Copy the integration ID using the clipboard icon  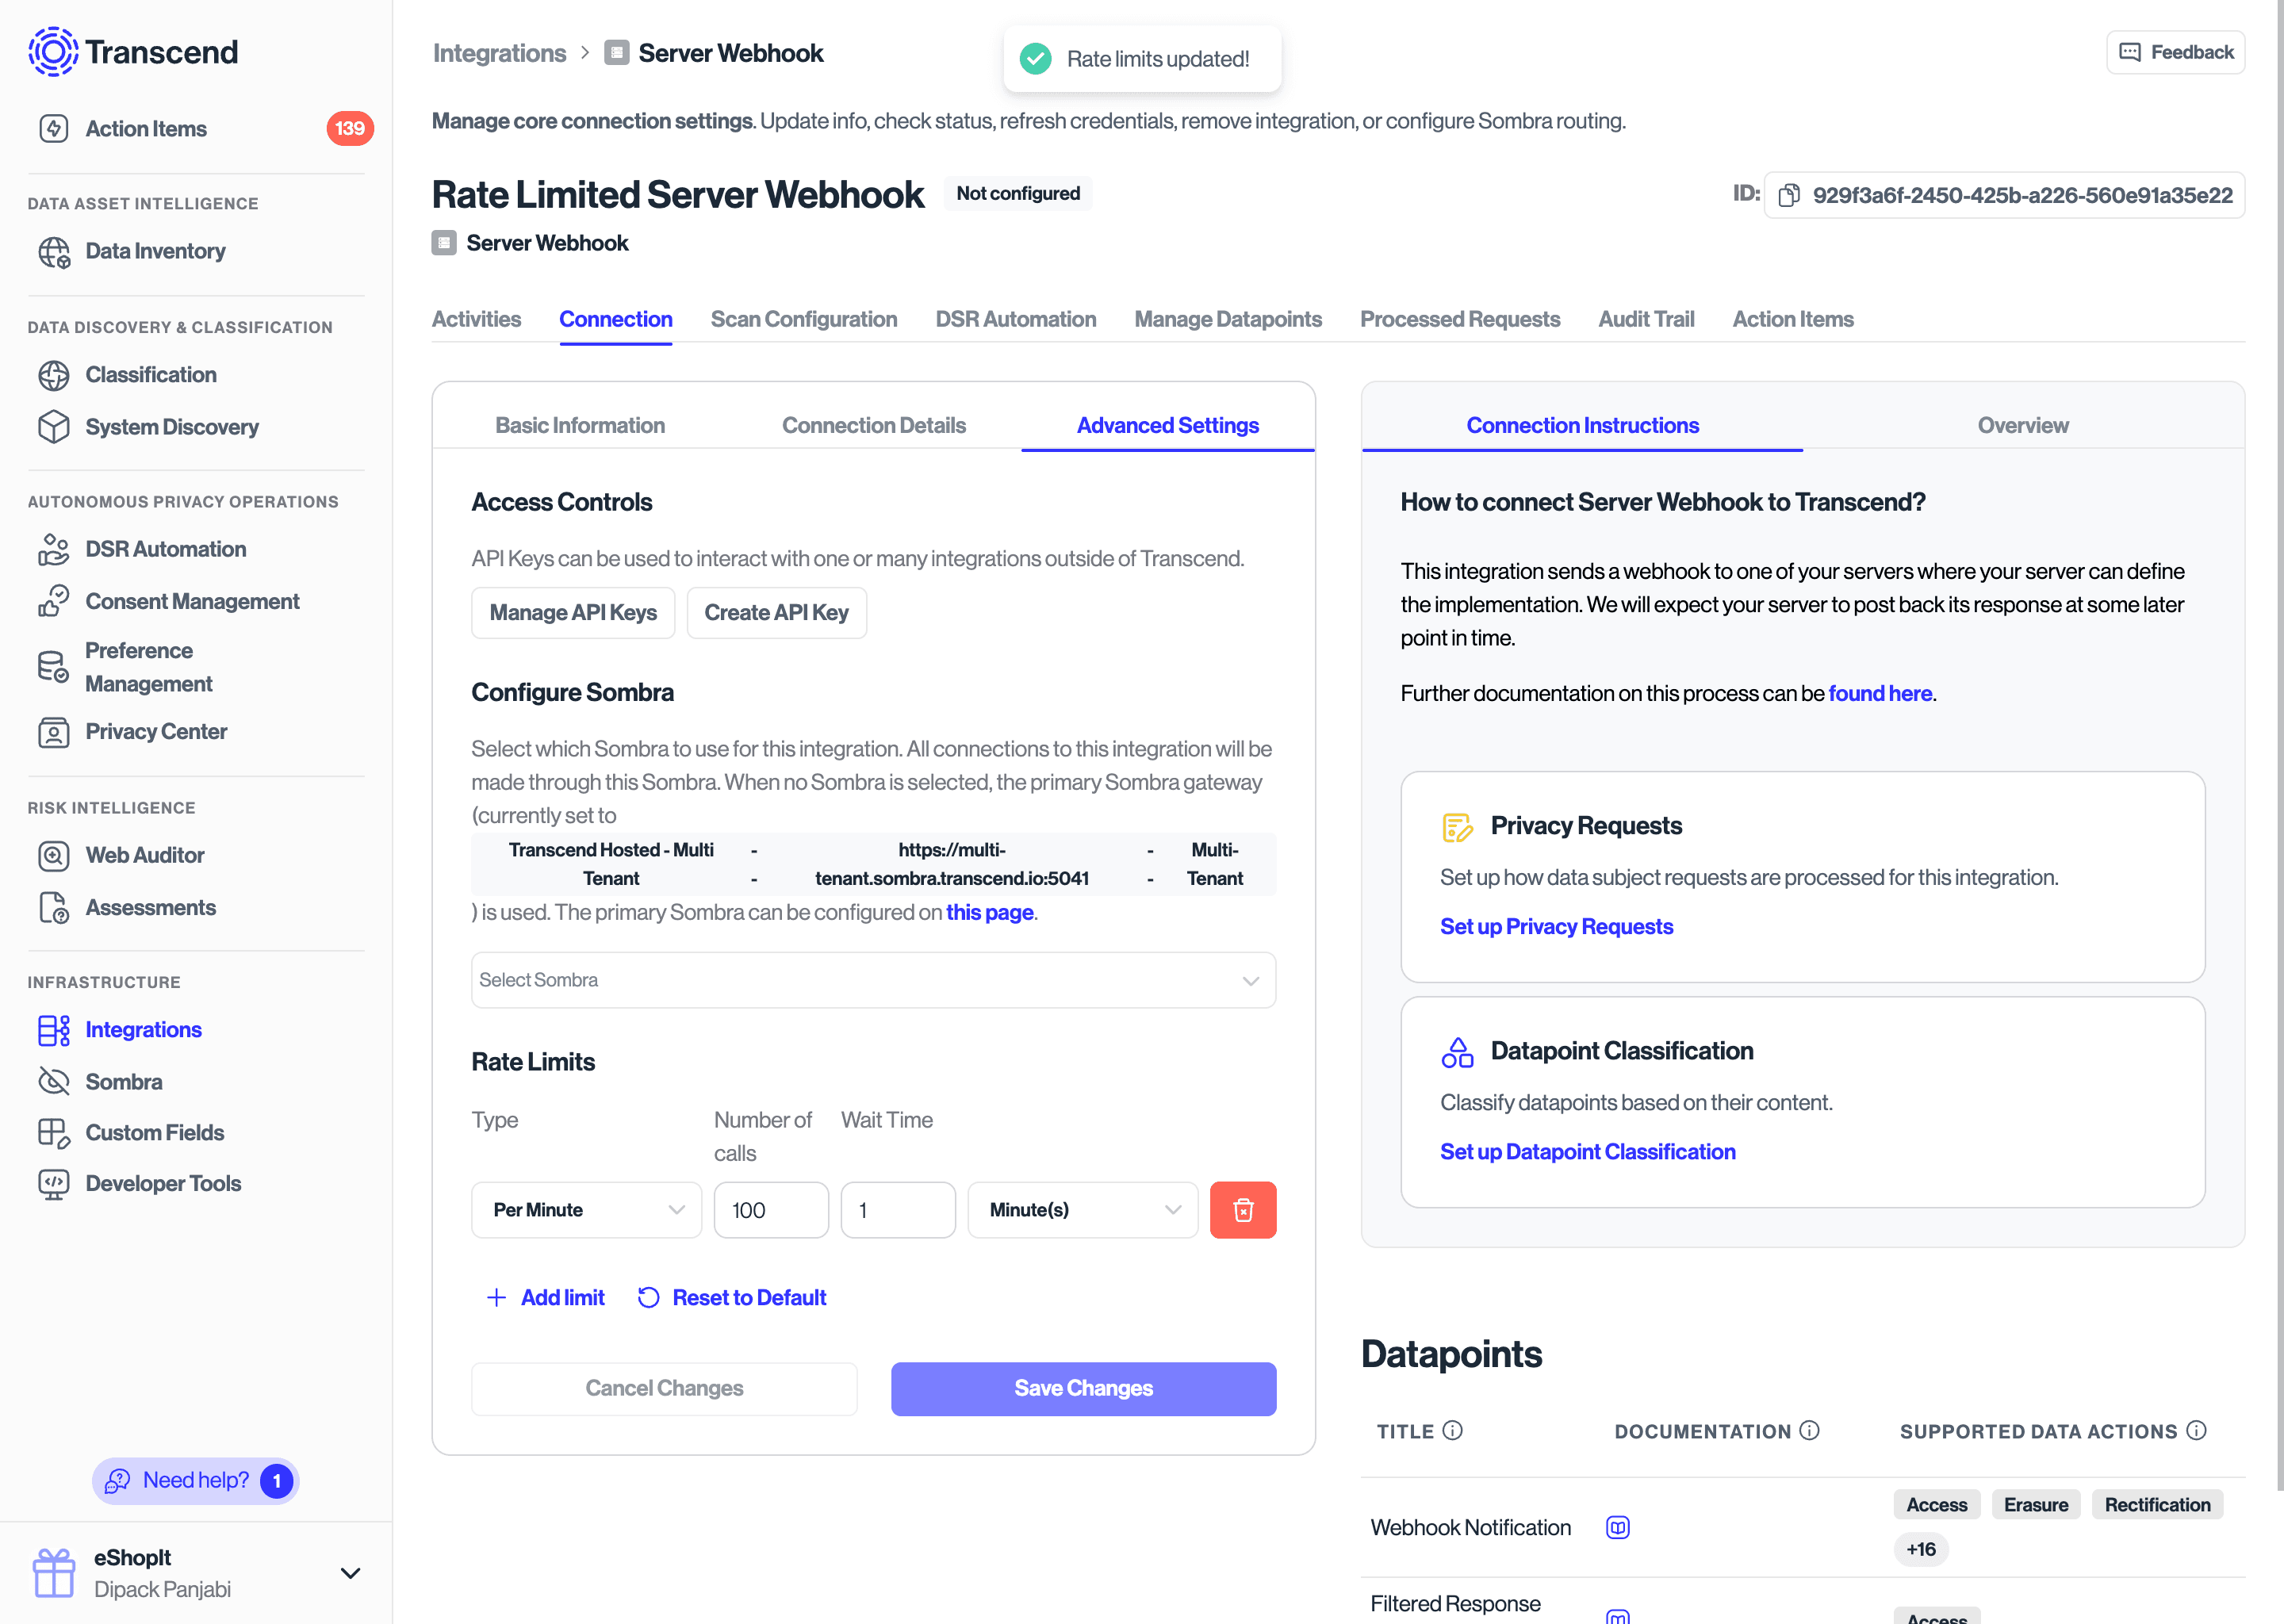[1790, 195]
